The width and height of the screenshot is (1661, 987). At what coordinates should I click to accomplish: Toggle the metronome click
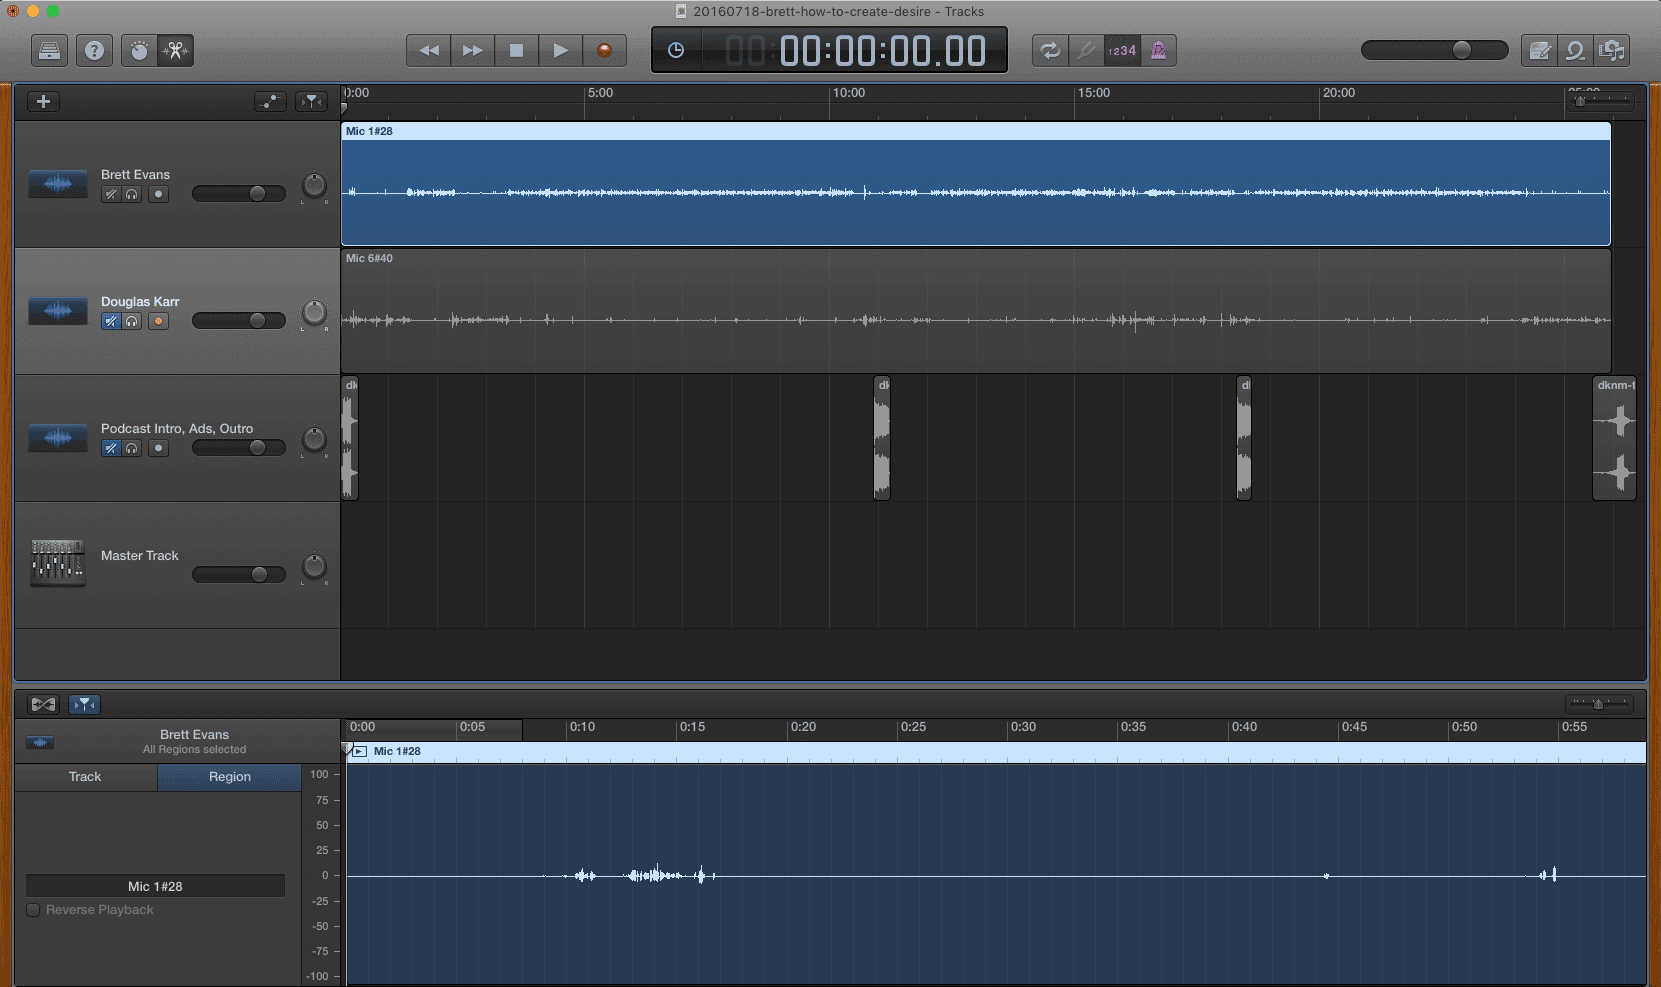coord(1159,51)
